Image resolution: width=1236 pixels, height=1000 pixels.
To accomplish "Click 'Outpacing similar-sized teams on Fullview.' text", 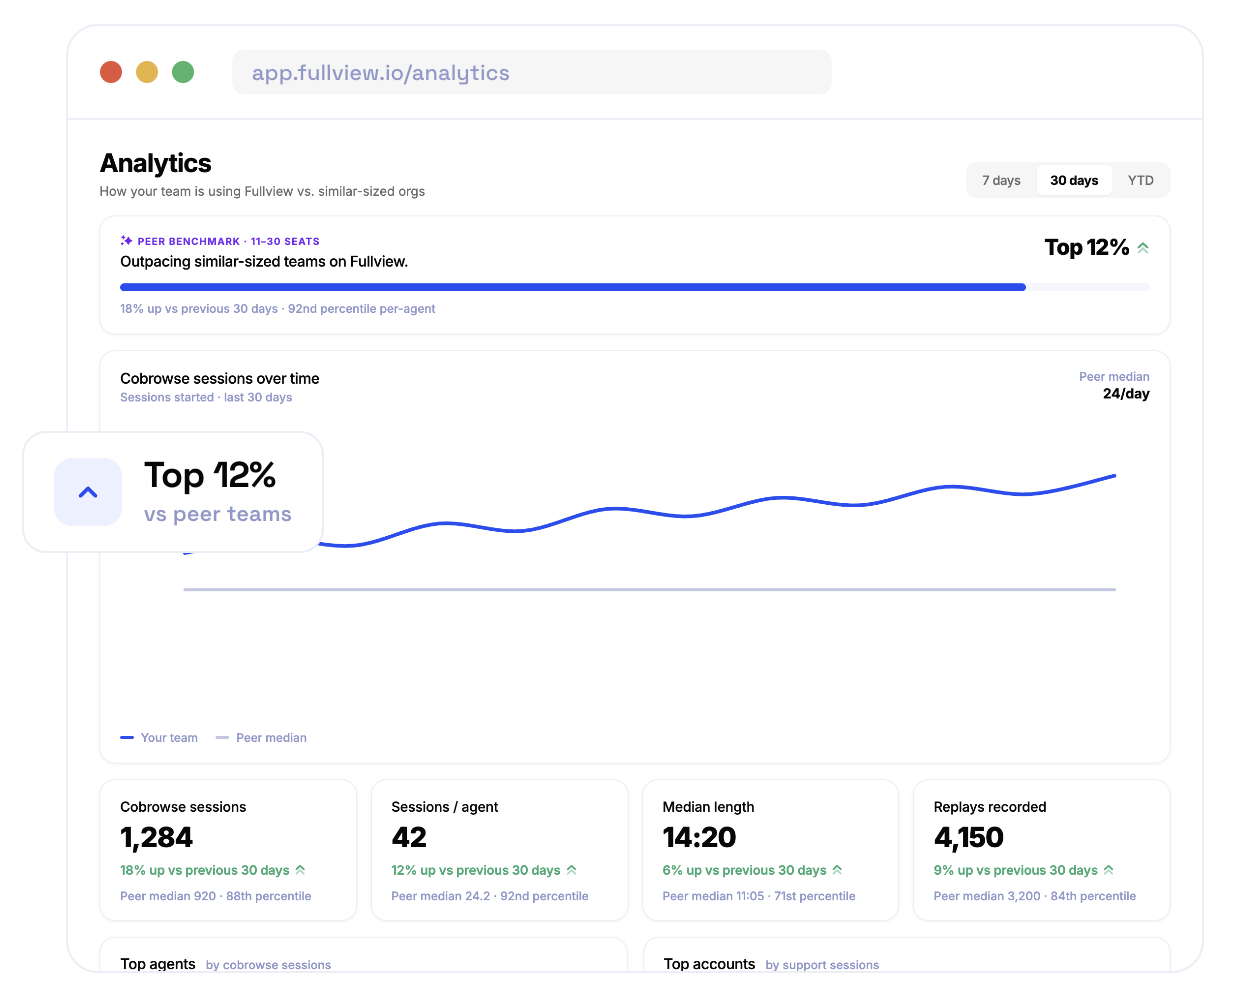I will coord(264,262).
